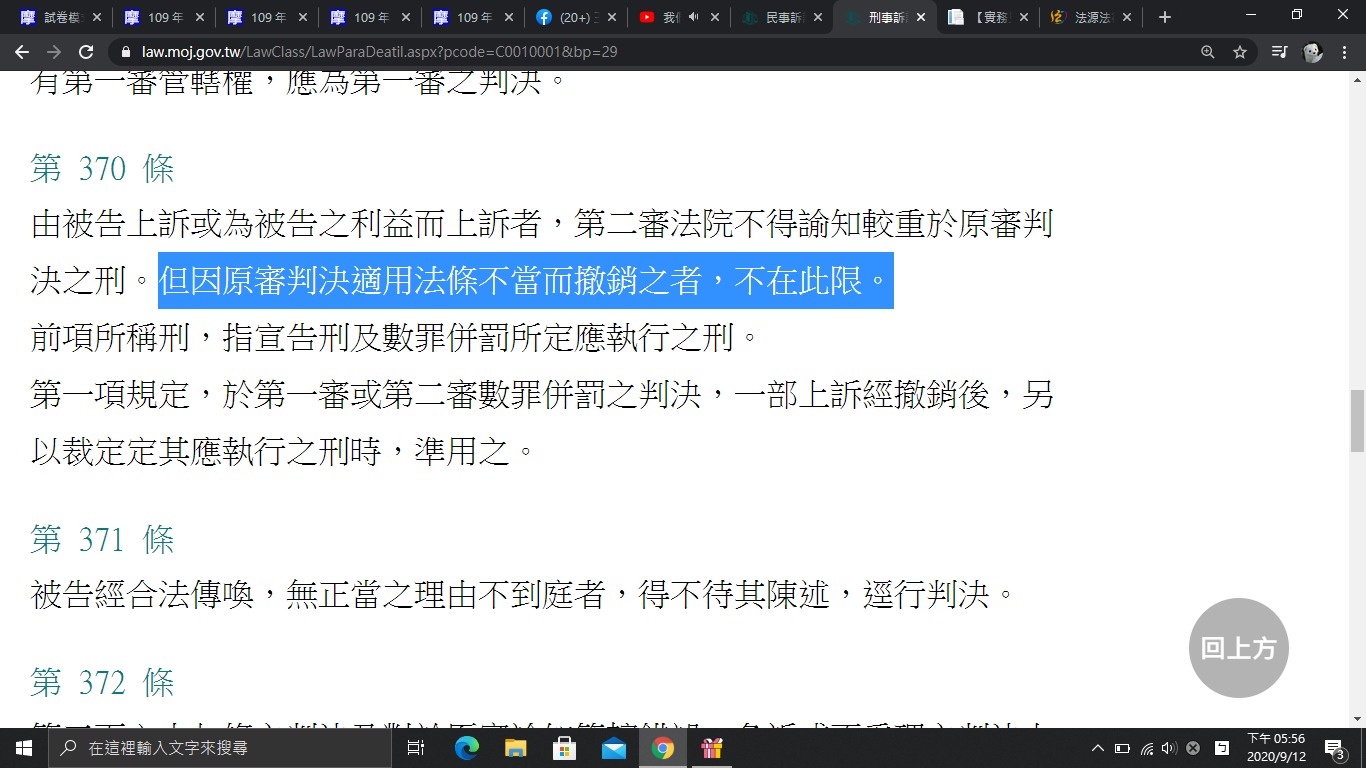This screenshot has width=1366, height=768.
Task: Open the Chrome three-dot menu
Action: (x=1345, y=52)
